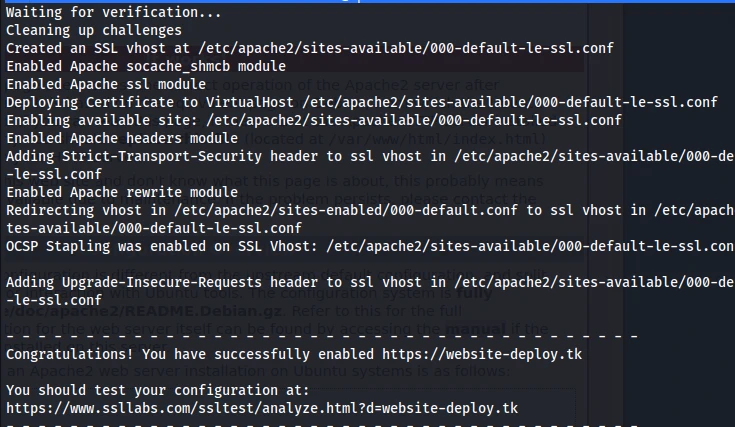Click the 'Enabled Apache ssl module' line
Screen dimensions: 735x427
pyautogui.click(x=105, y=84)
